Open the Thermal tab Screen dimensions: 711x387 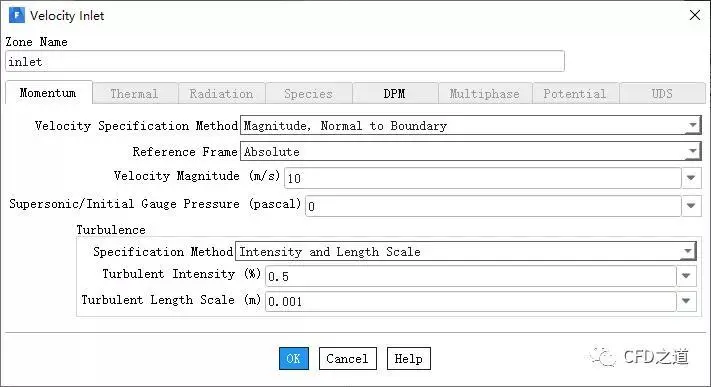[x=135, y=94]
